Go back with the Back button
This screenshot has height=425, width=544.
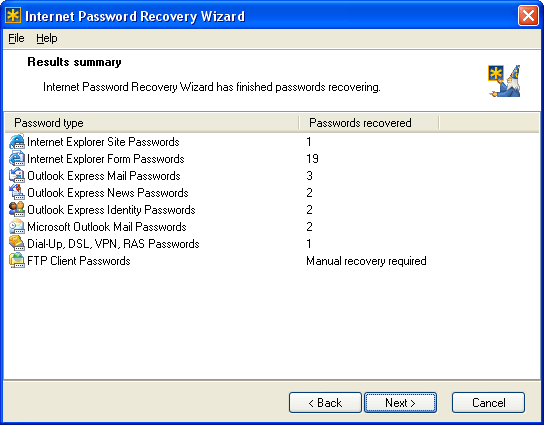pyautogui.click(x=325, y=403)
